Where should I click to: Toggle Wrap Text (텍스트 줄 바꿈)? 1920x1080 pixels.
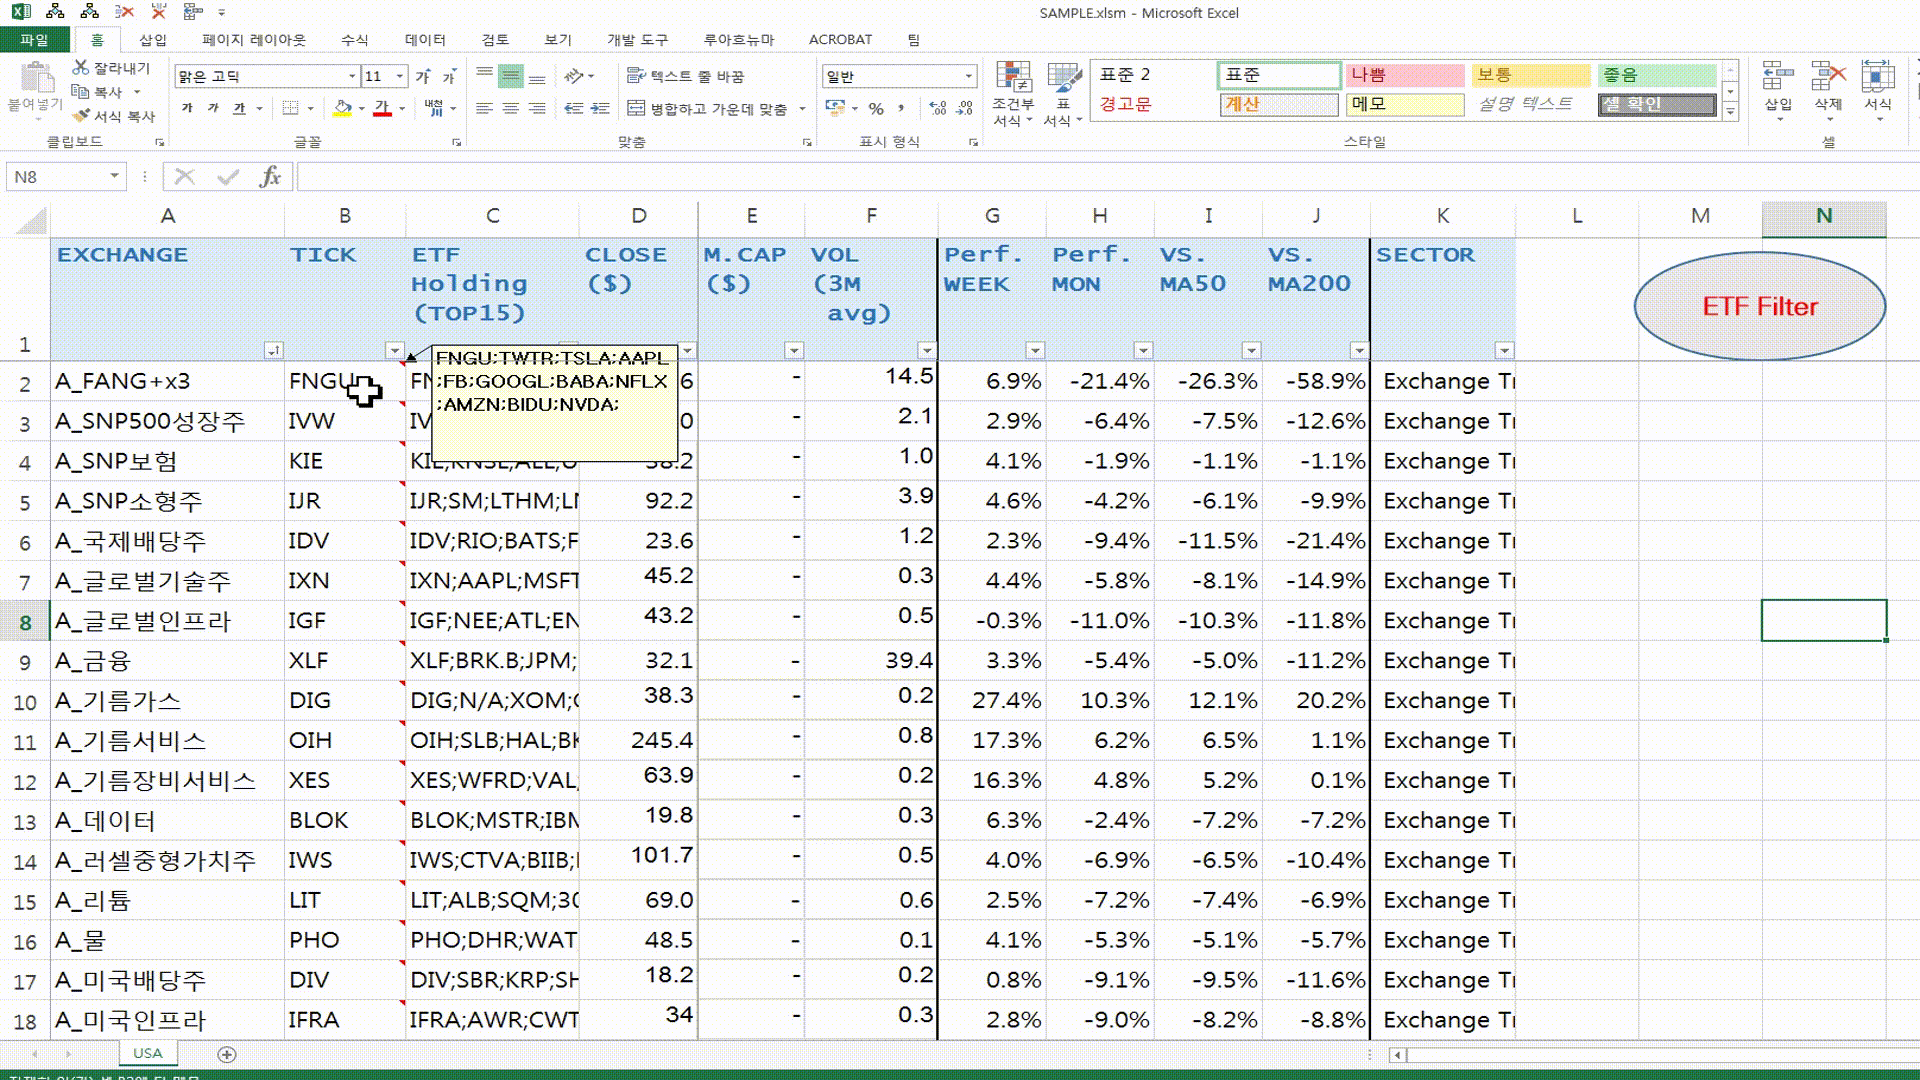pyautogui.click(x=686, y=76)
